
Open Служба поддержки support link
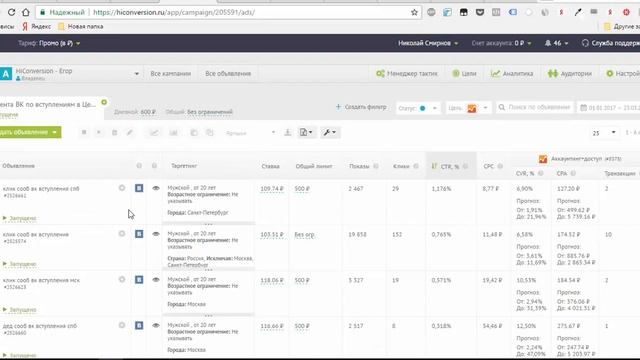coord(611,43)
